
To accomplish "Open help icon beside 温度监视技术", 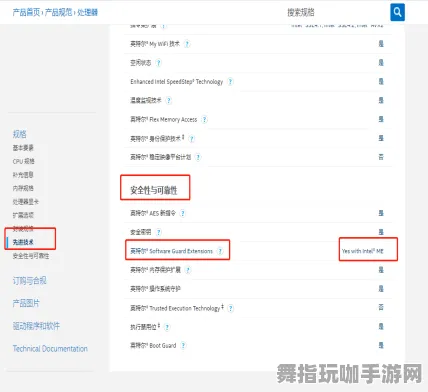I will (x=169, y=100).
